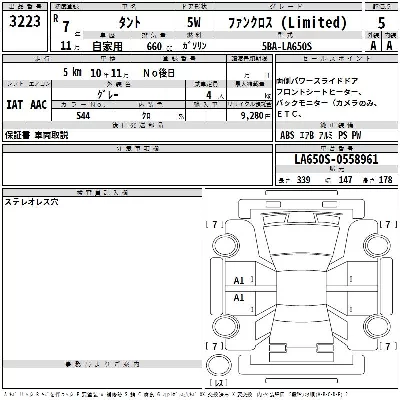The width and height of the screenshot is (400, 400).
Task: Click the A1 mark on the rear door
Action: pyautogui.click(x=239, y=297)
